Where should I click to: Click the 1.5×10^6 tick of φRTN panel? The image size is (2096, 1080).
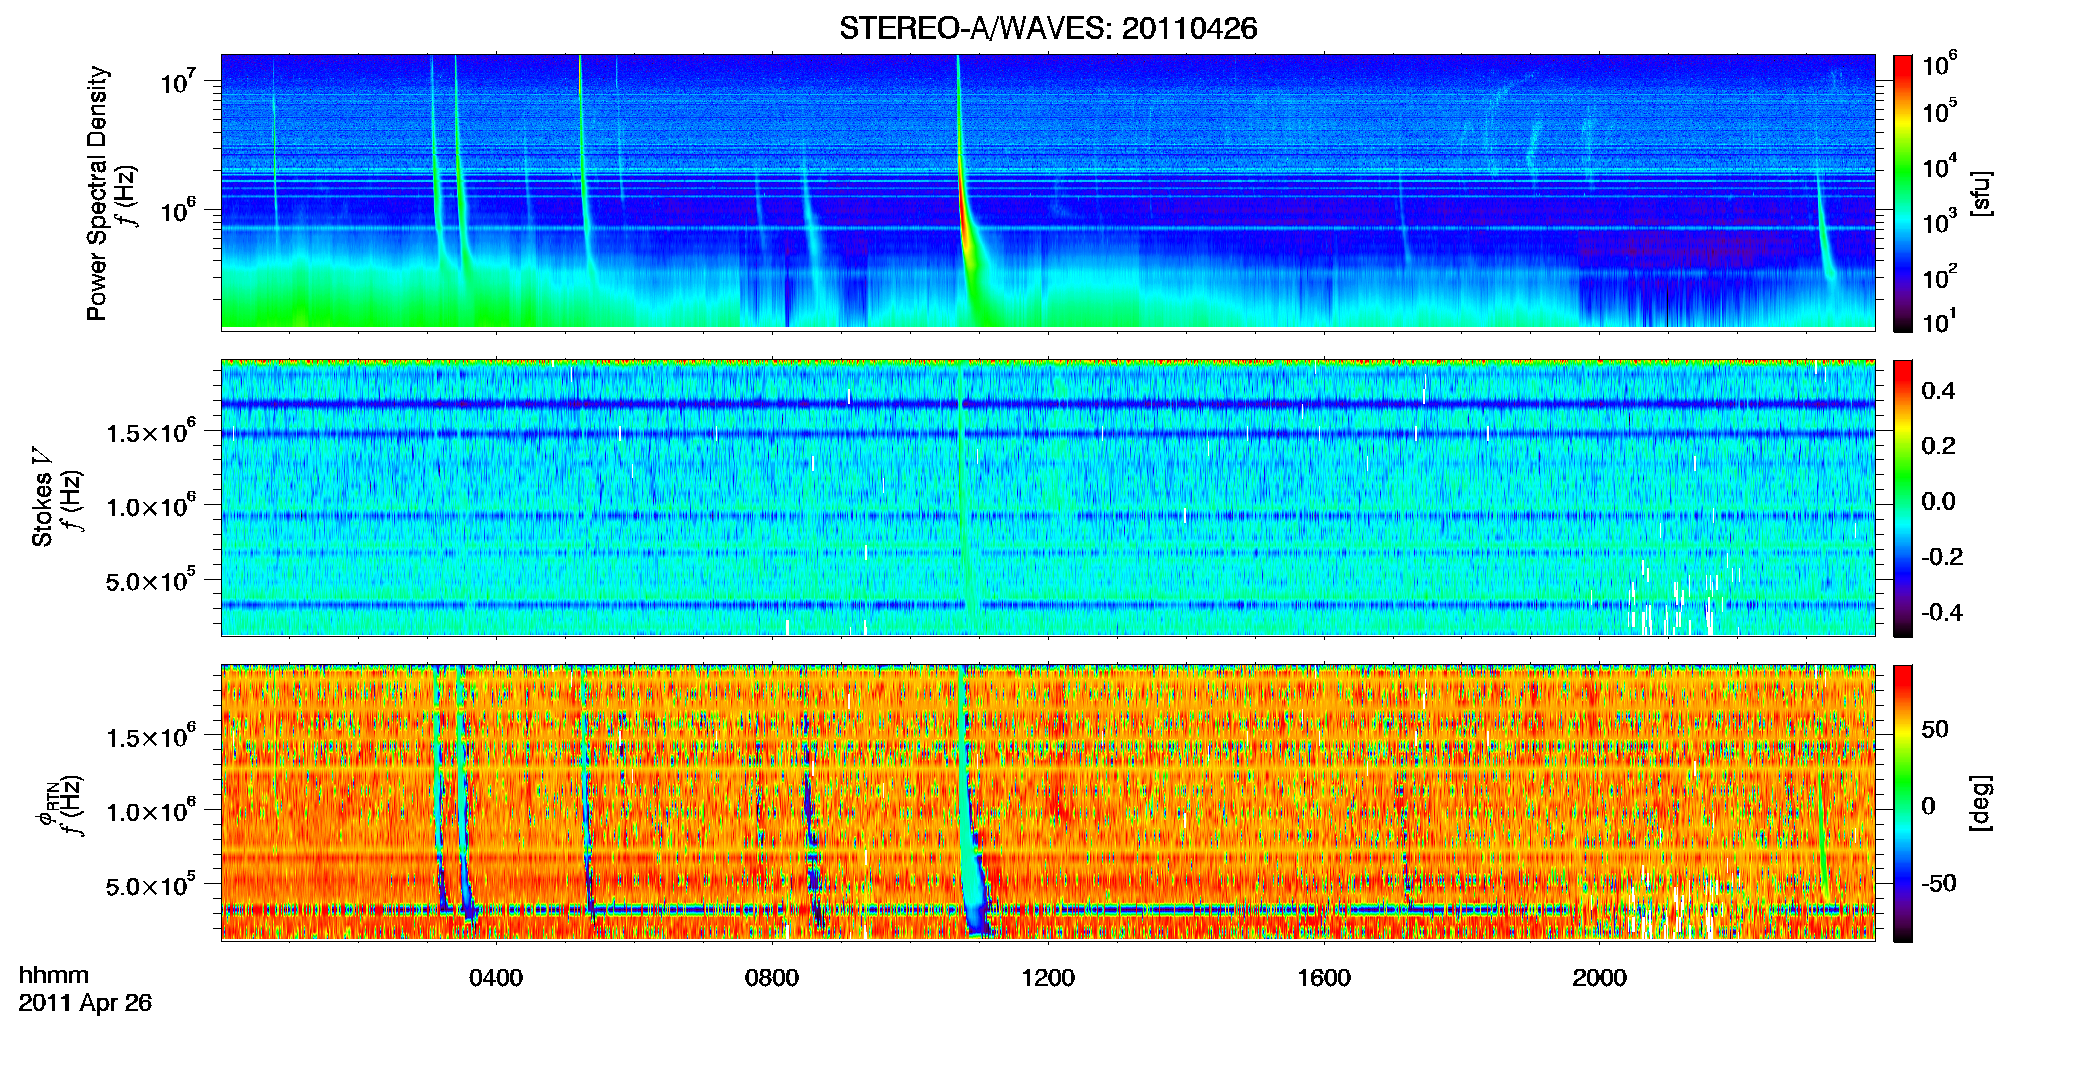150,737
